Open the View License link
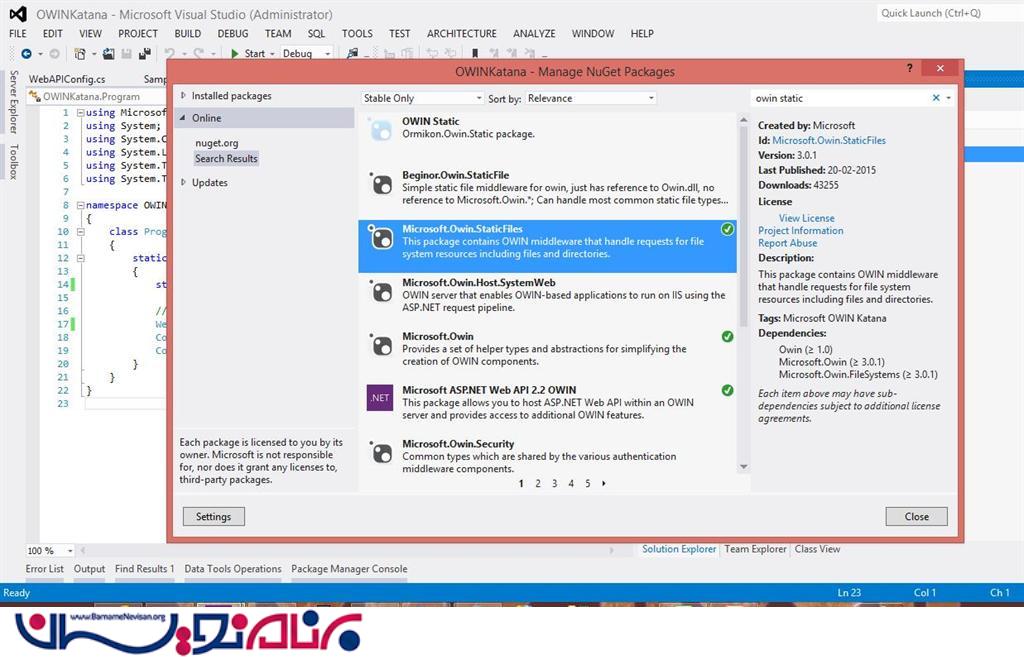Screen dimensions: 1024x657 click(x=806, y=218)
